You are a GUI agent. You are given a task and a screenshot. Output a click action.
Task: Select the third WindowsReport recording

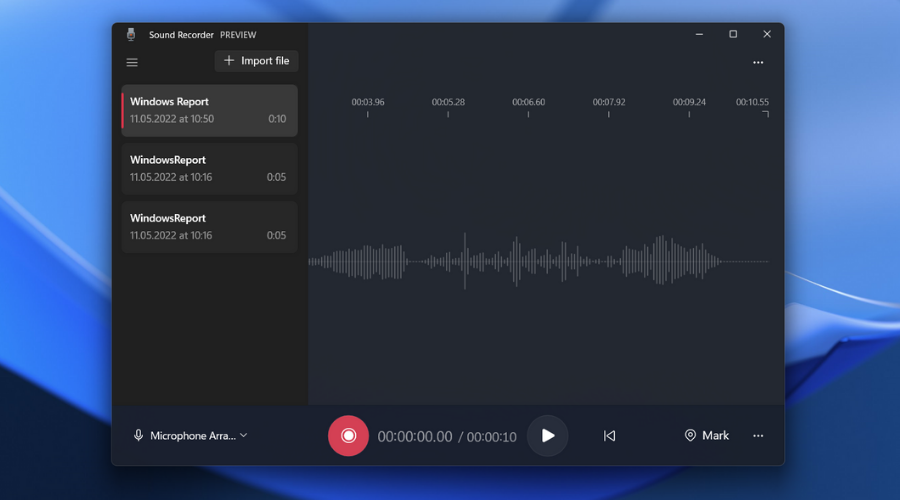tap(210, 227)
